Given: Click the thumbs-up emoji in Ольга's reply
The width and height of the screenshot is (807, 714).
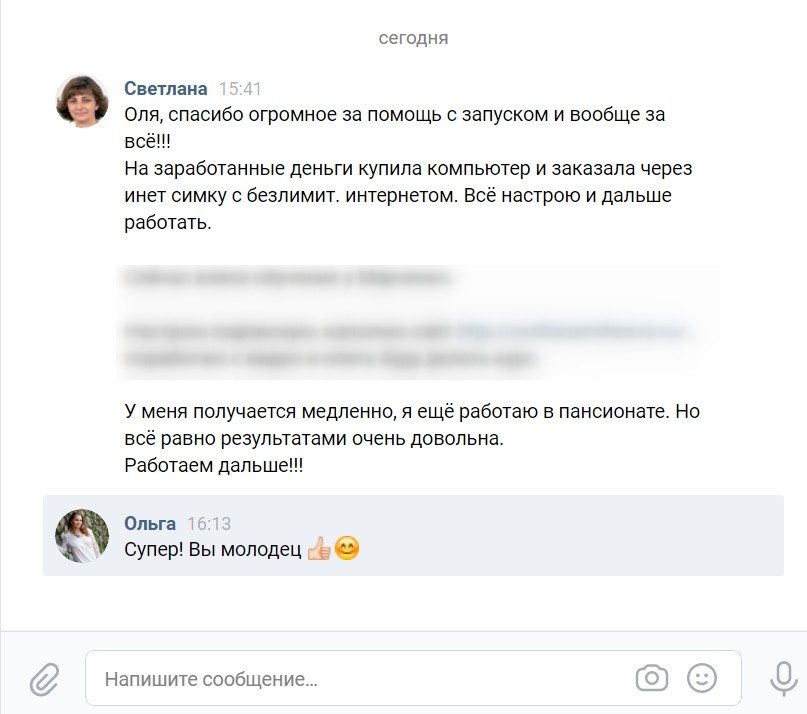Looking at the screenshot, I should pos(319,549).
